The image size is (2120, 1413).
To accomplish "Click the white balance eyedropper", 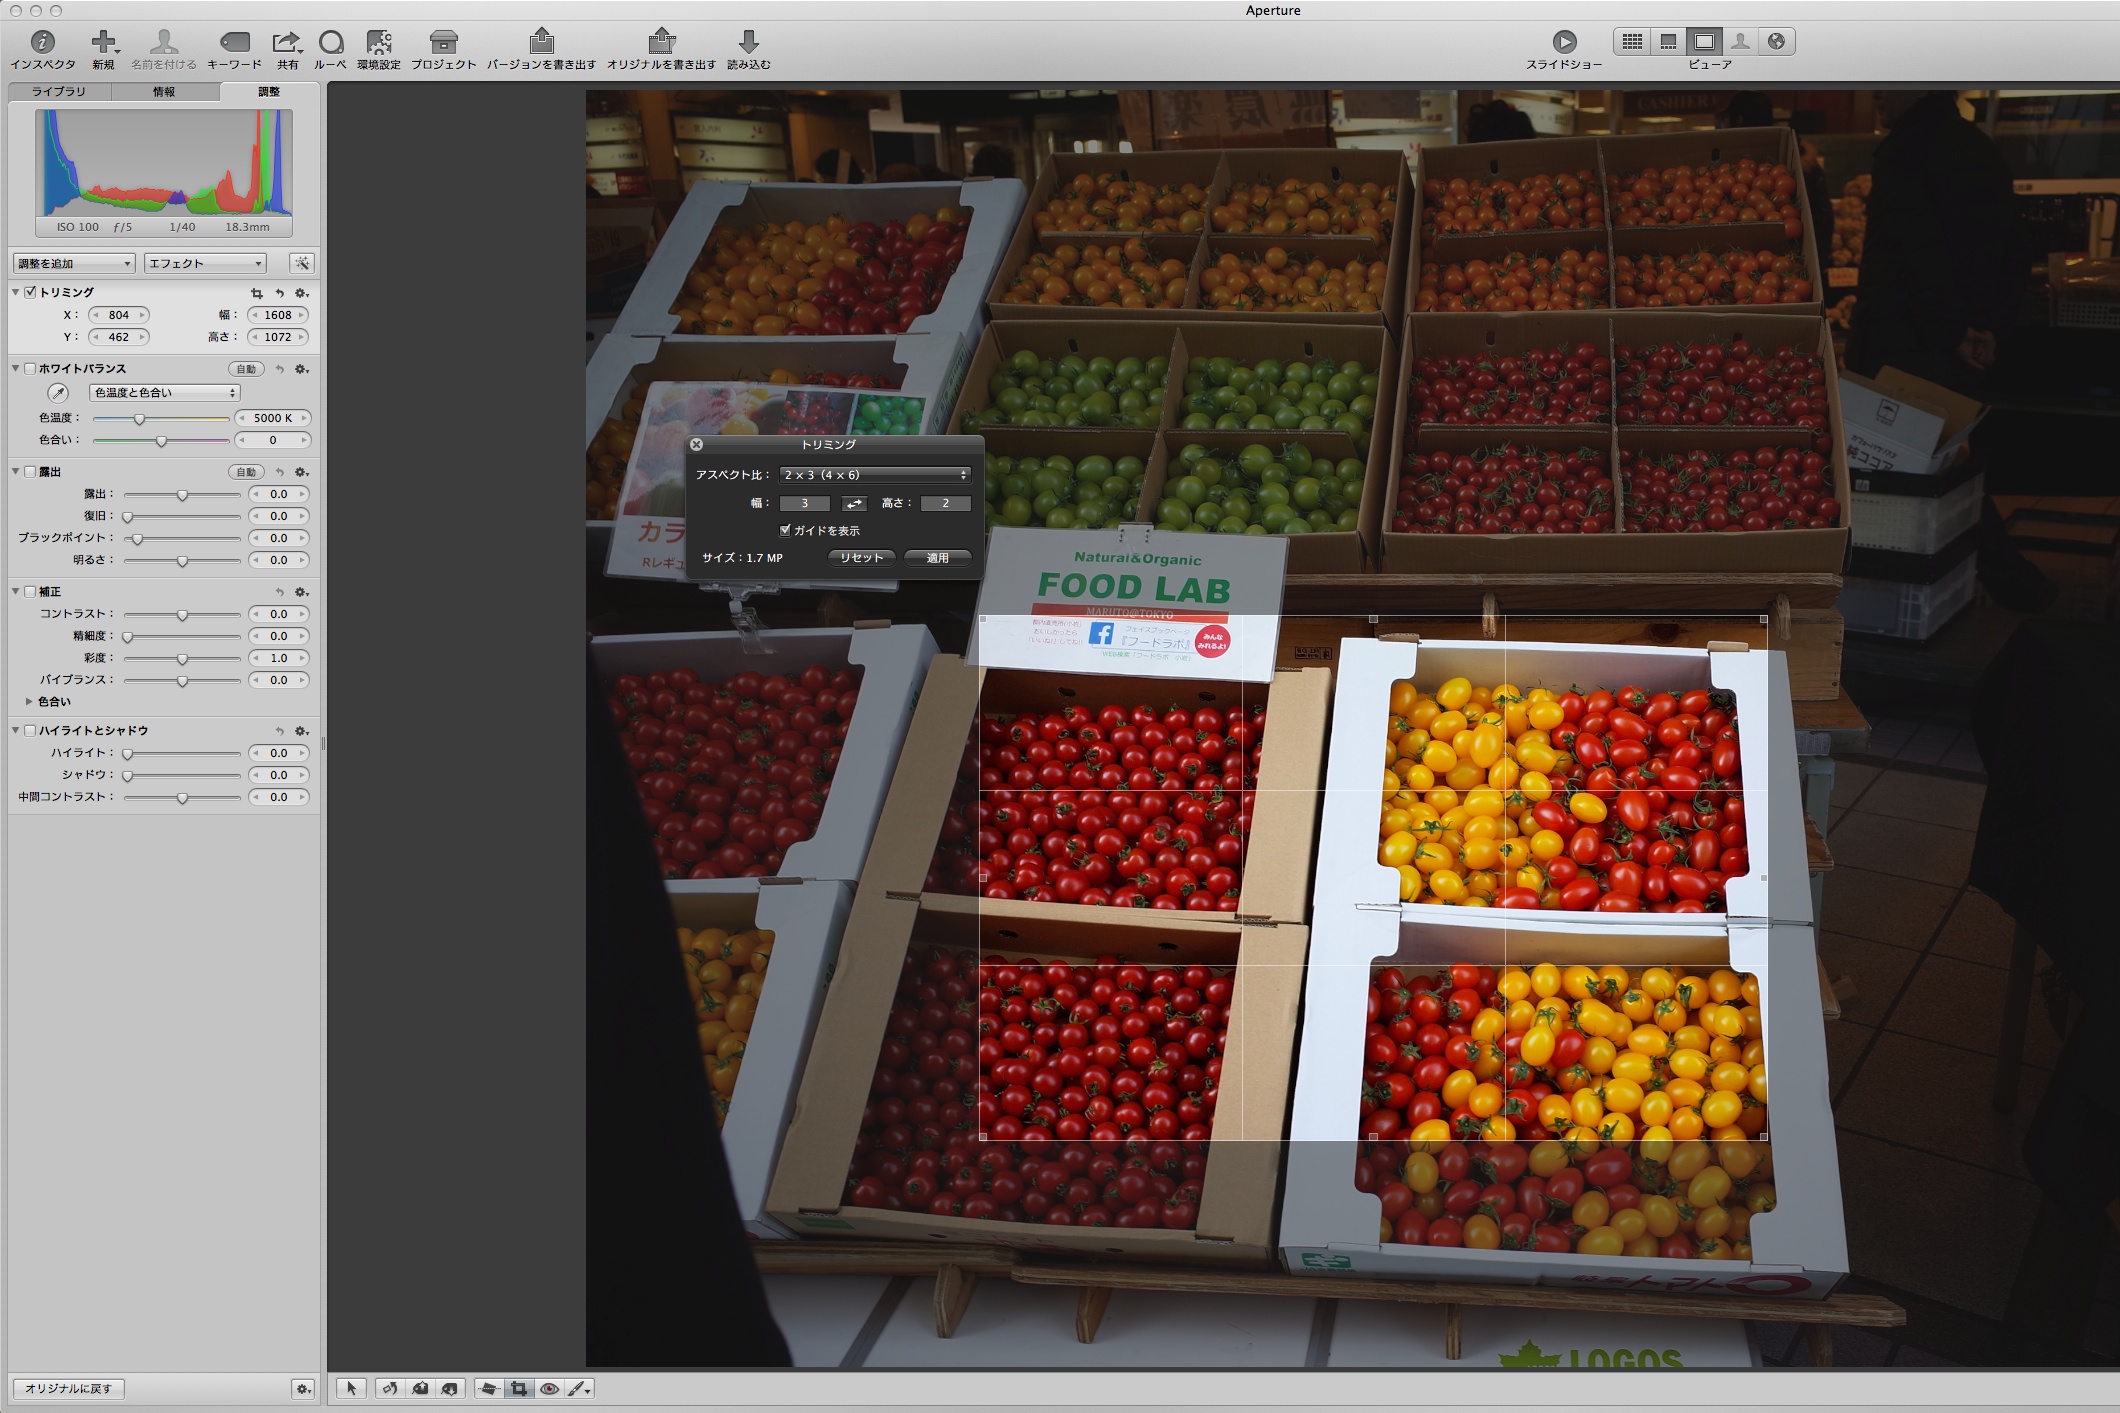I will coord(58,393).
